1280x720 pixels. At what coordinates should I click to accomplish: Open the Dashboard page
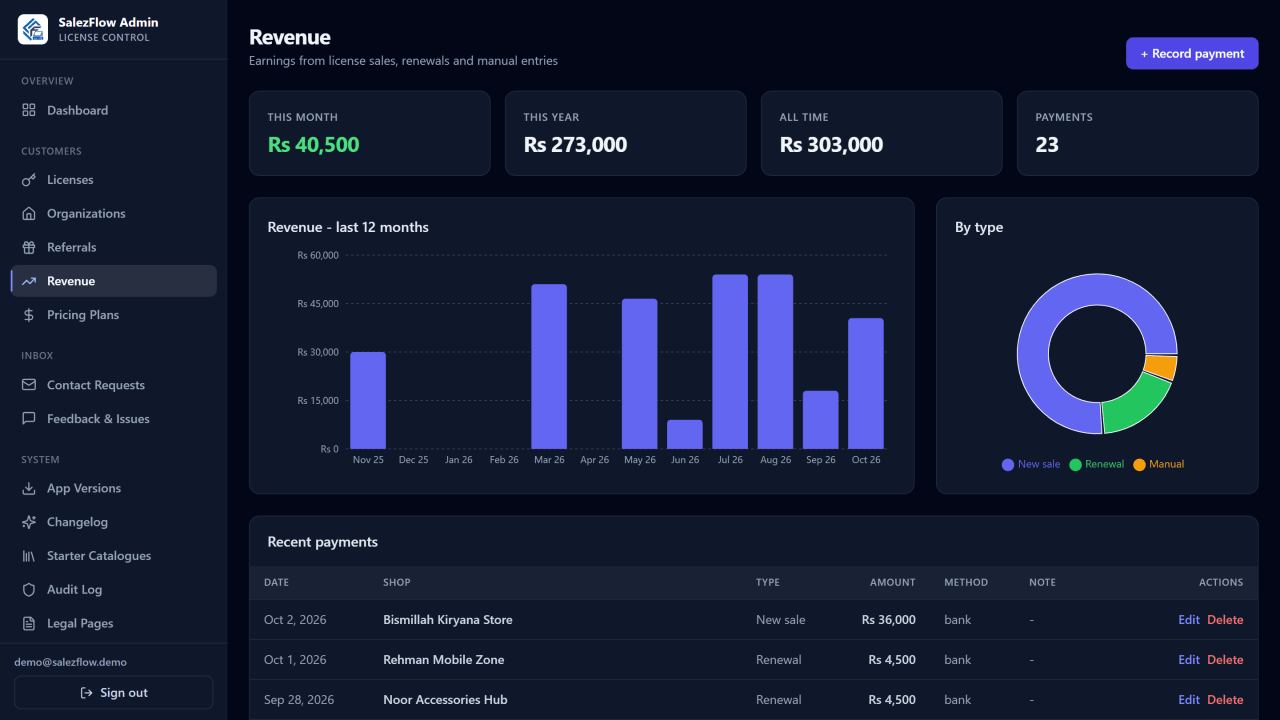tap(114, 110)
